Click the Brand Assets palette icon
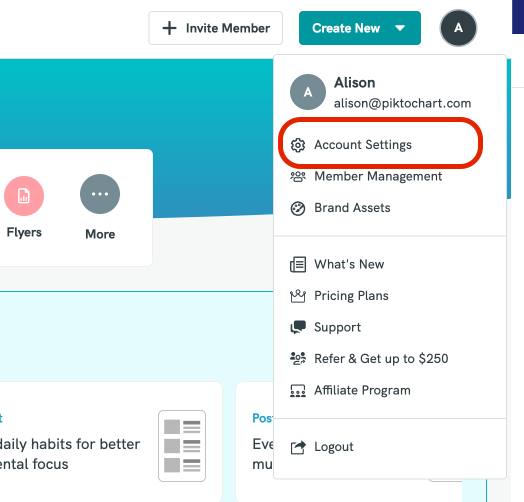Screen dimensions: 524x502 pyautogui.click(x=297, y=209)
